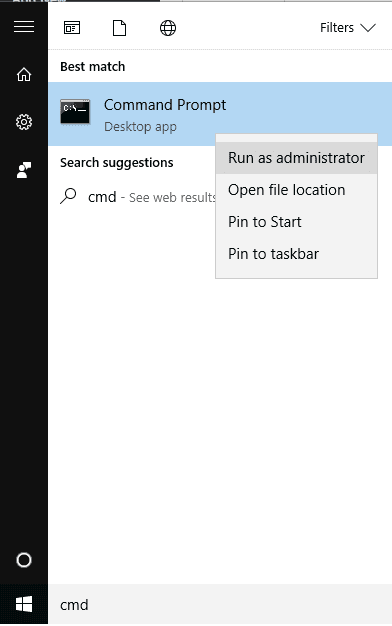Open the Settings gear in sidebar
The image size is (392, 626).
(x=24, y=122)
